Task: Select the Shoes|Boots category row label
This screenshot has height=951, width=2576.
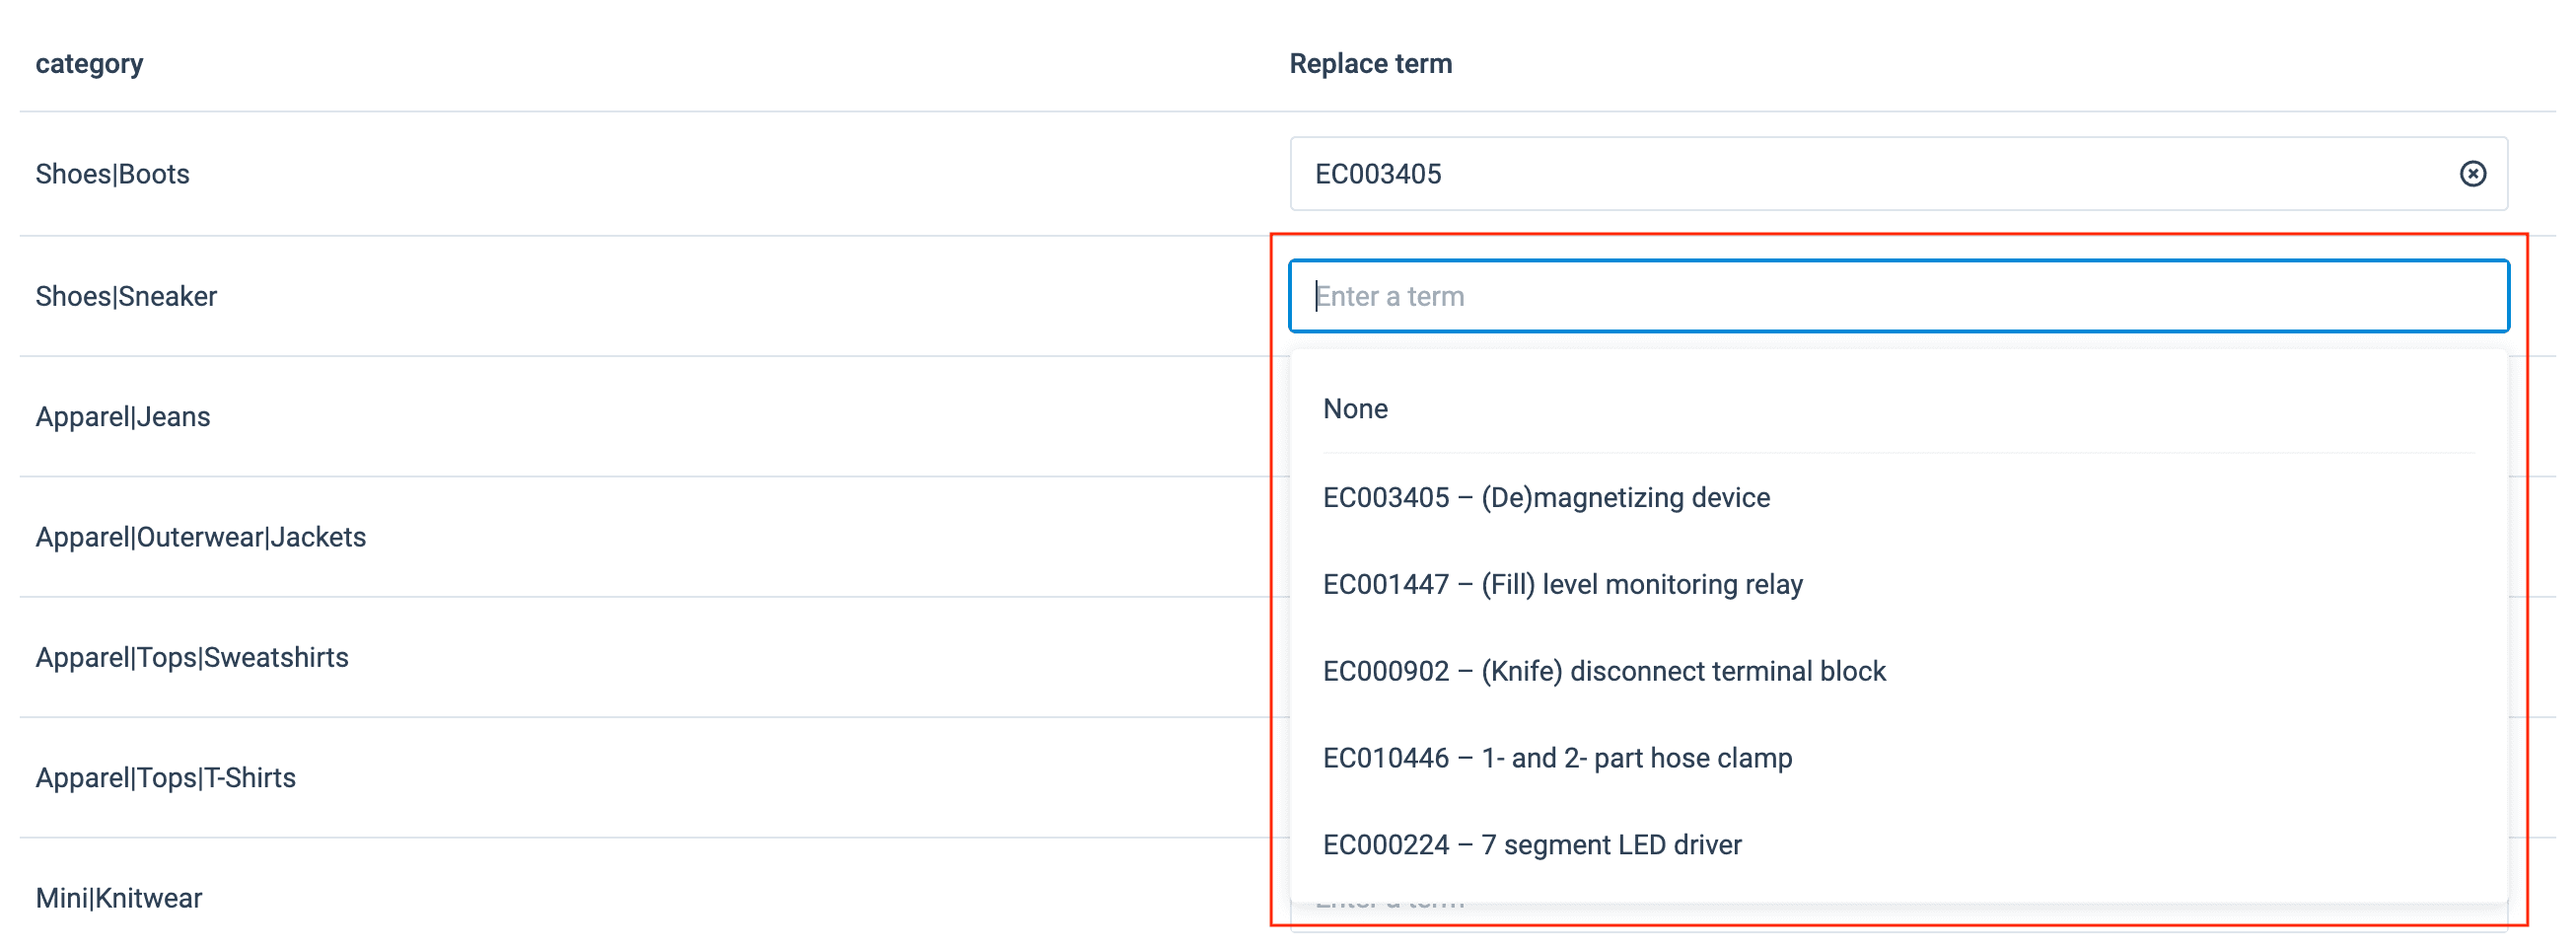Action: tap(112, 174)
